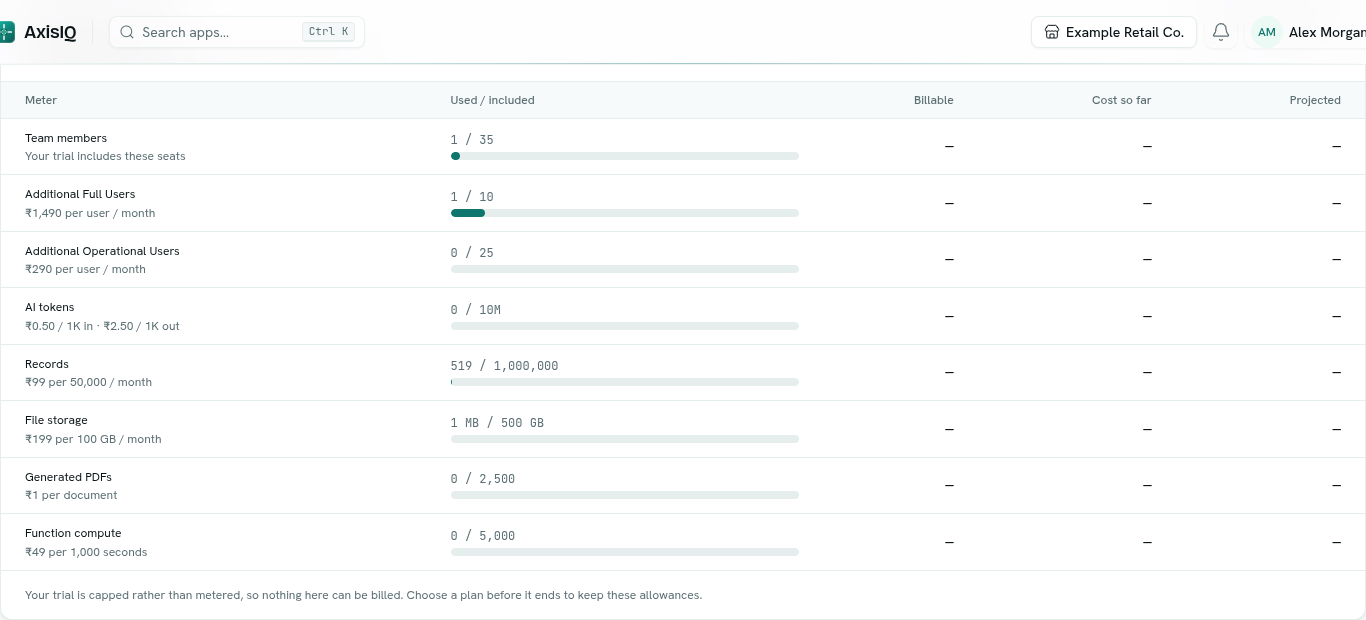Click the 1 / 10 usage value
This screenshot has width=1366, height=620.
click(x=472, y=197)
